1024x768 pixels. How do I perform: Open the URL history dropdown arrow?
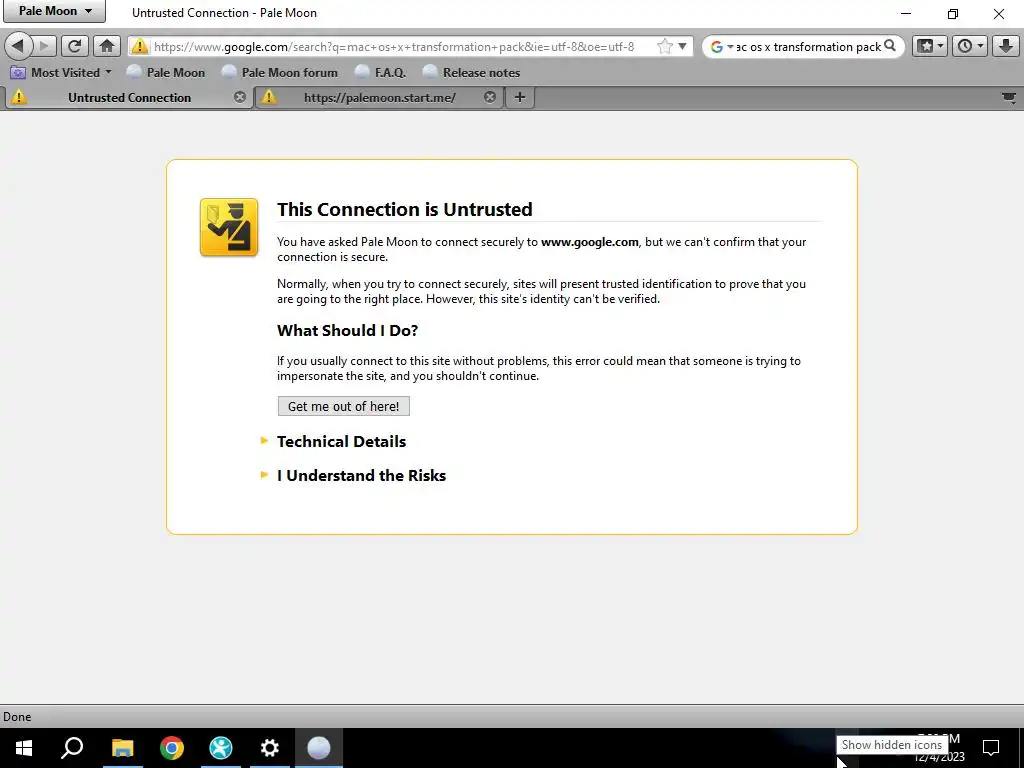[682, 46]
